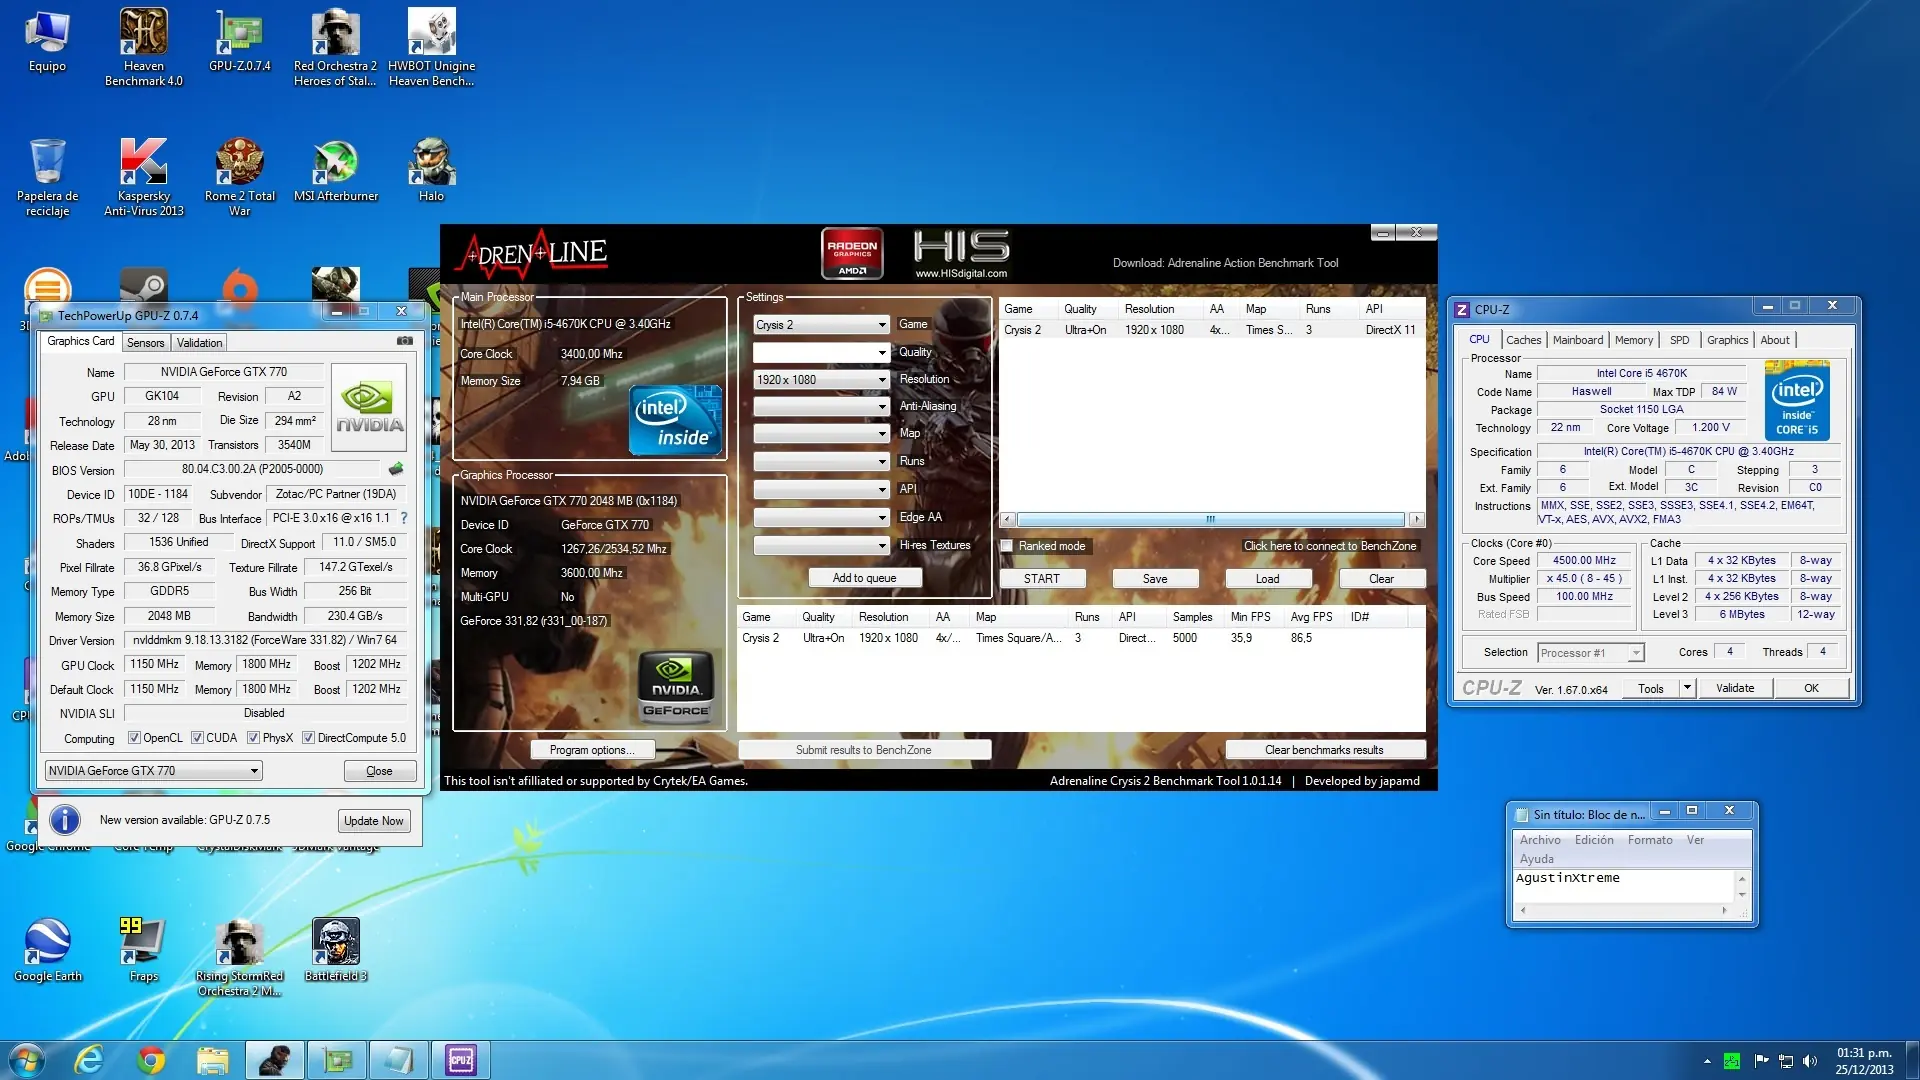The image size is (1920, 1080).
Task: Click GPU-Z screenshot camera icon
Action: [x=404, y=341]
